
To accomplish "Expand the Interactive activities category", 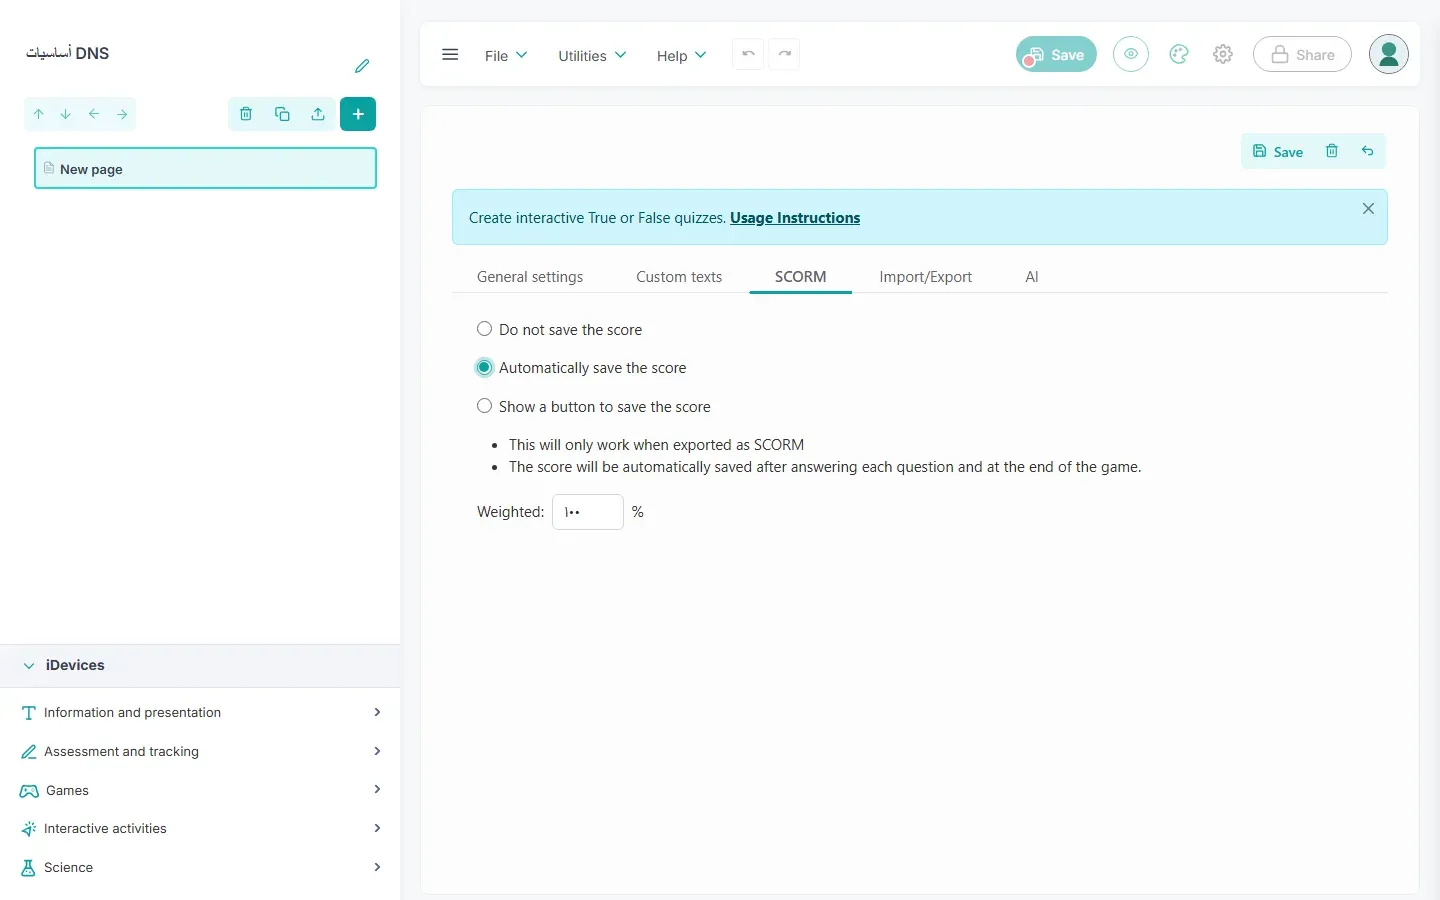I will pyautogui.click(x=200, y=828).
